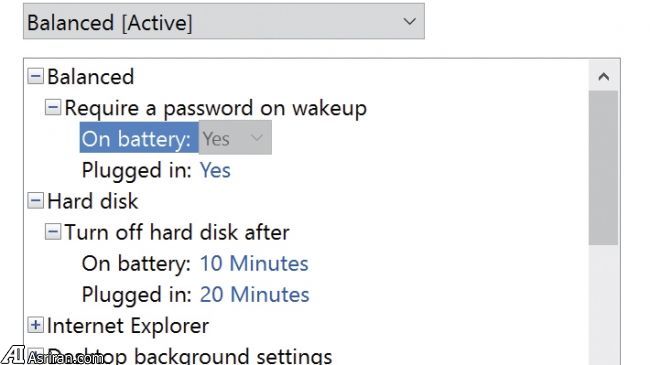Click the 20 Minutes plugged in value
The width and height of the screenshot is (650, 365).
255,294
